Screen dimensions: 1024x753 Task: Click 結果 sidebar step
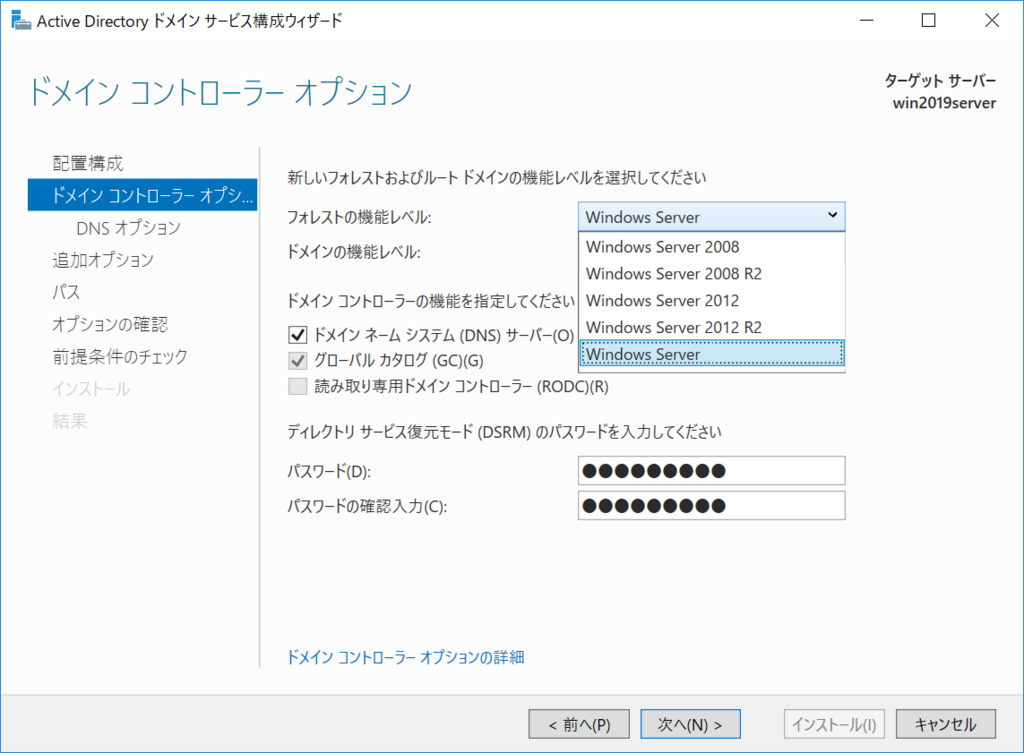point(70,421)
